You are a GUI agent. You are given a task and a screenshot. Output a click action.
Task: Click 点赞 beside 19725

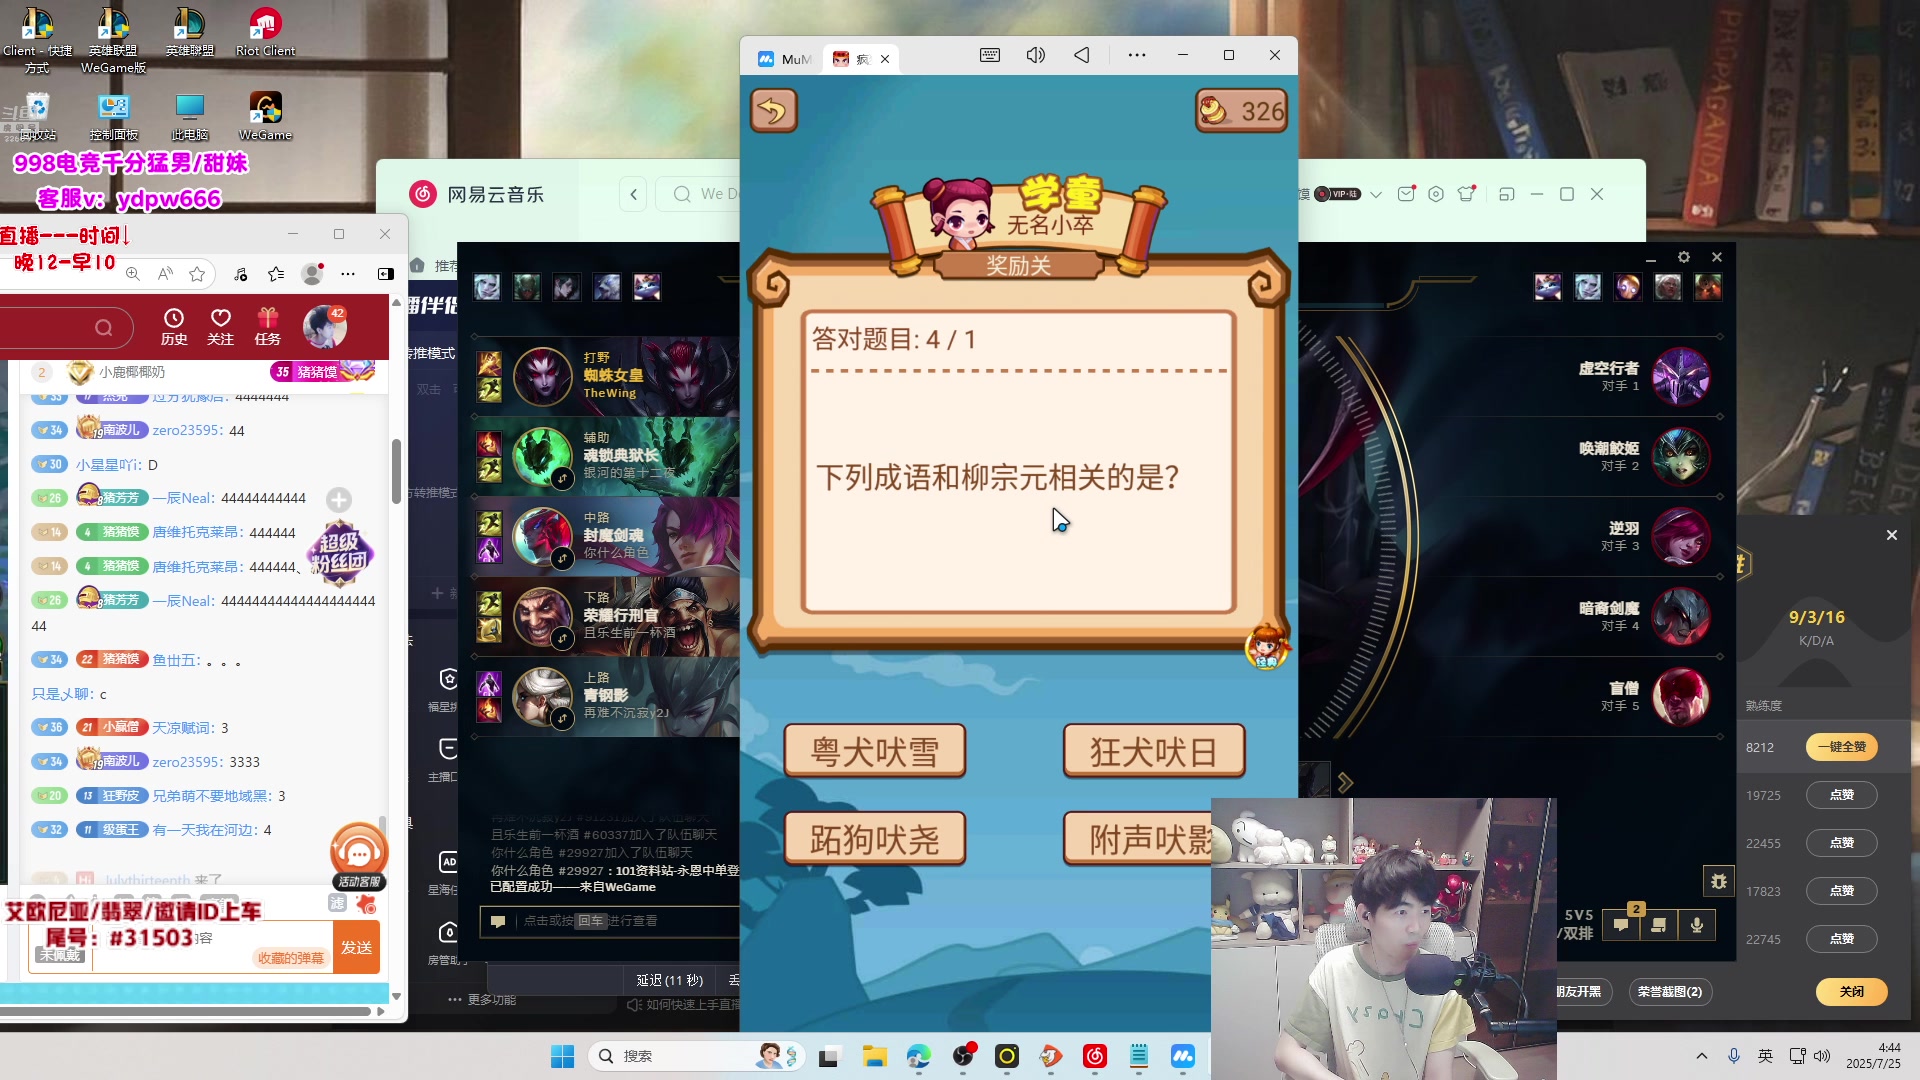point(1842,795)
